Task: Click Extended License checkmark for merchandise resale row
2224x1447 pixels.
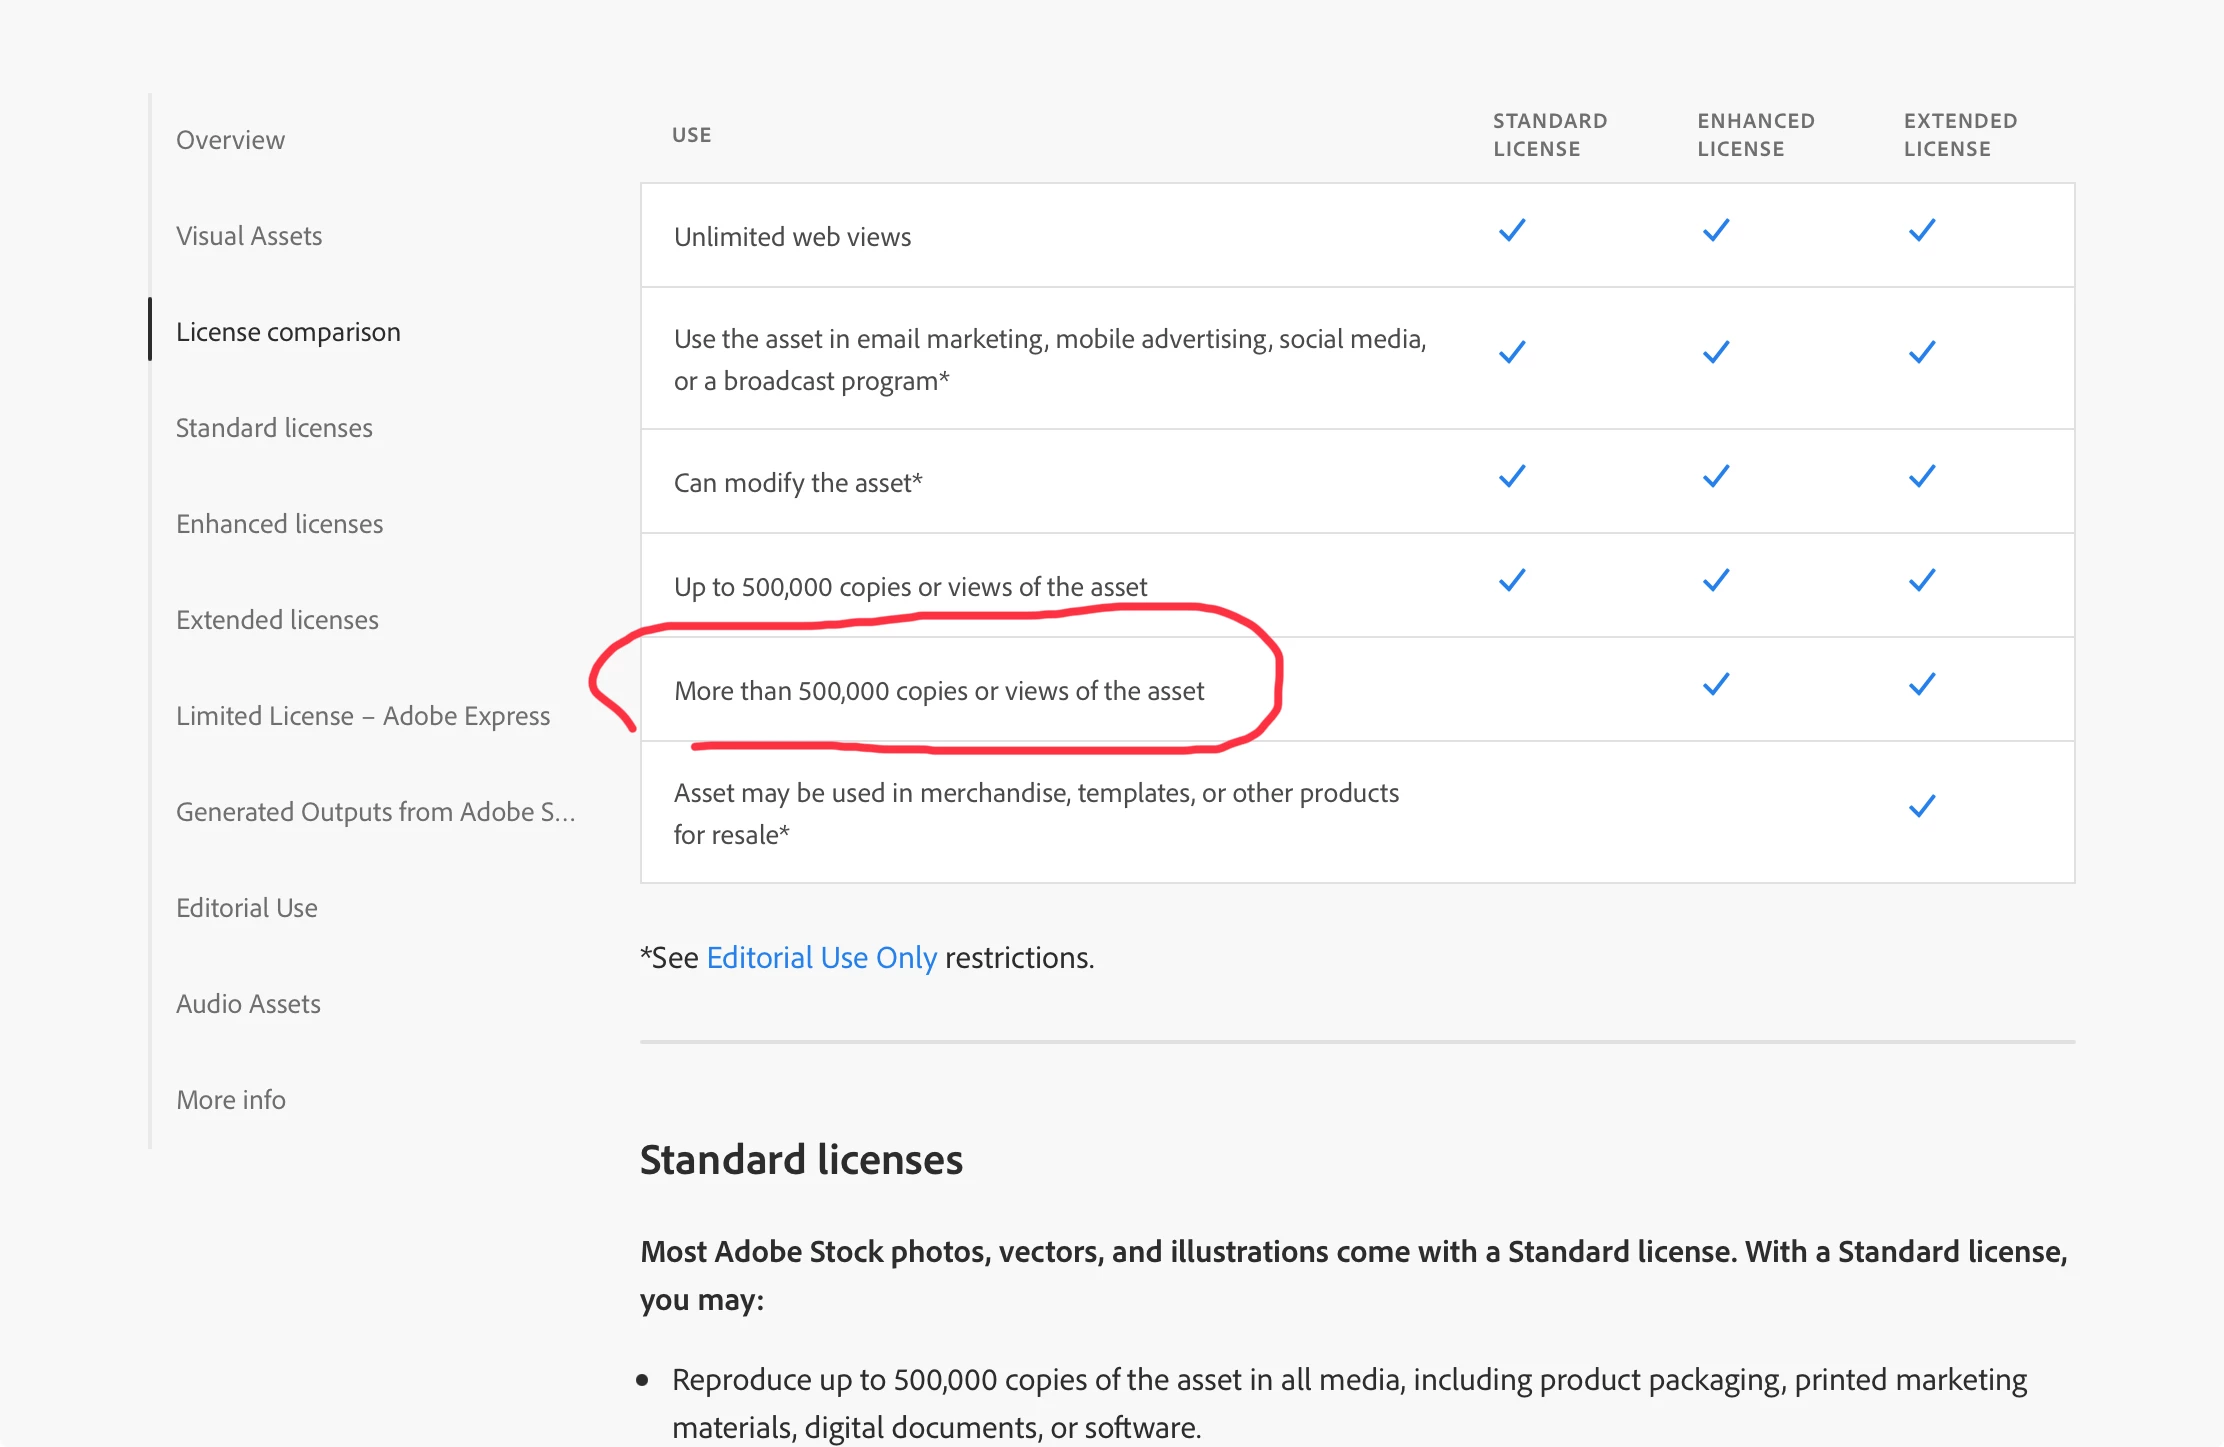Action: (x=1921, y=807)
